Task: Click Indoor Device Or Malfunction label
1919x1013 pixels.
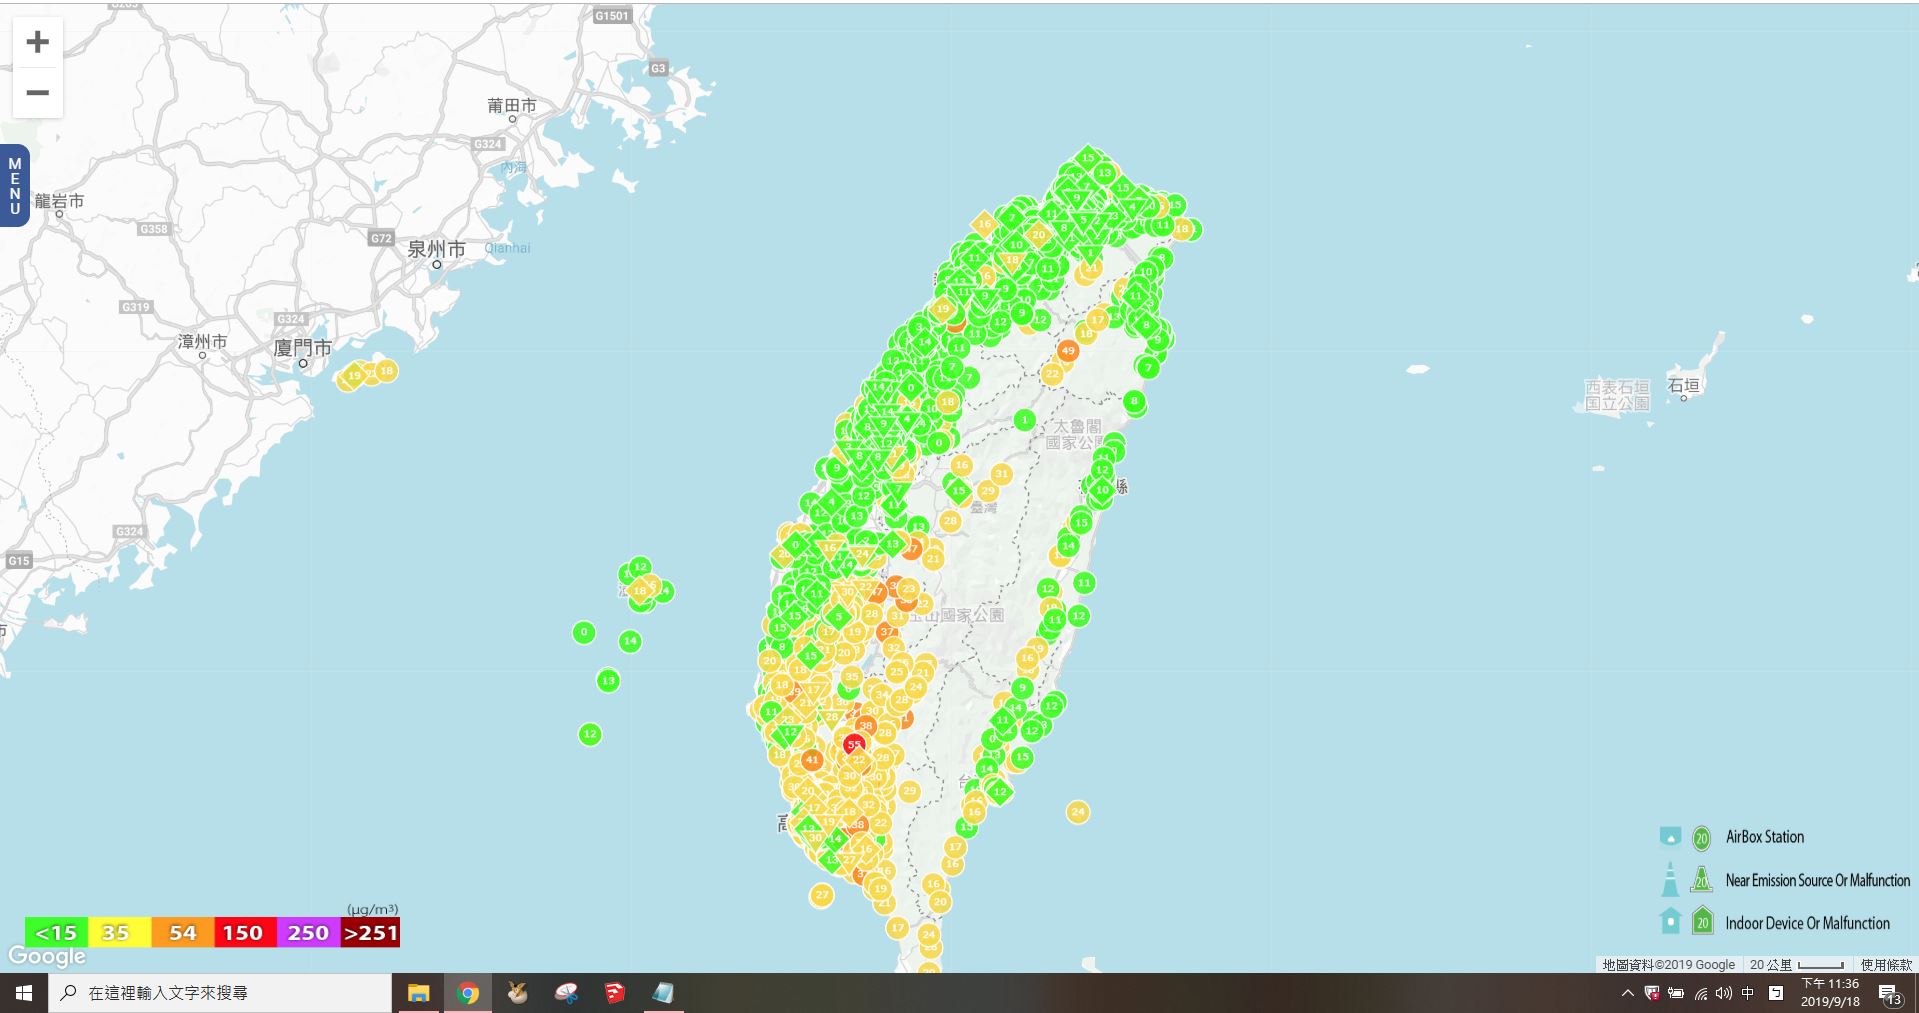Action: (x=1807, y=923)
